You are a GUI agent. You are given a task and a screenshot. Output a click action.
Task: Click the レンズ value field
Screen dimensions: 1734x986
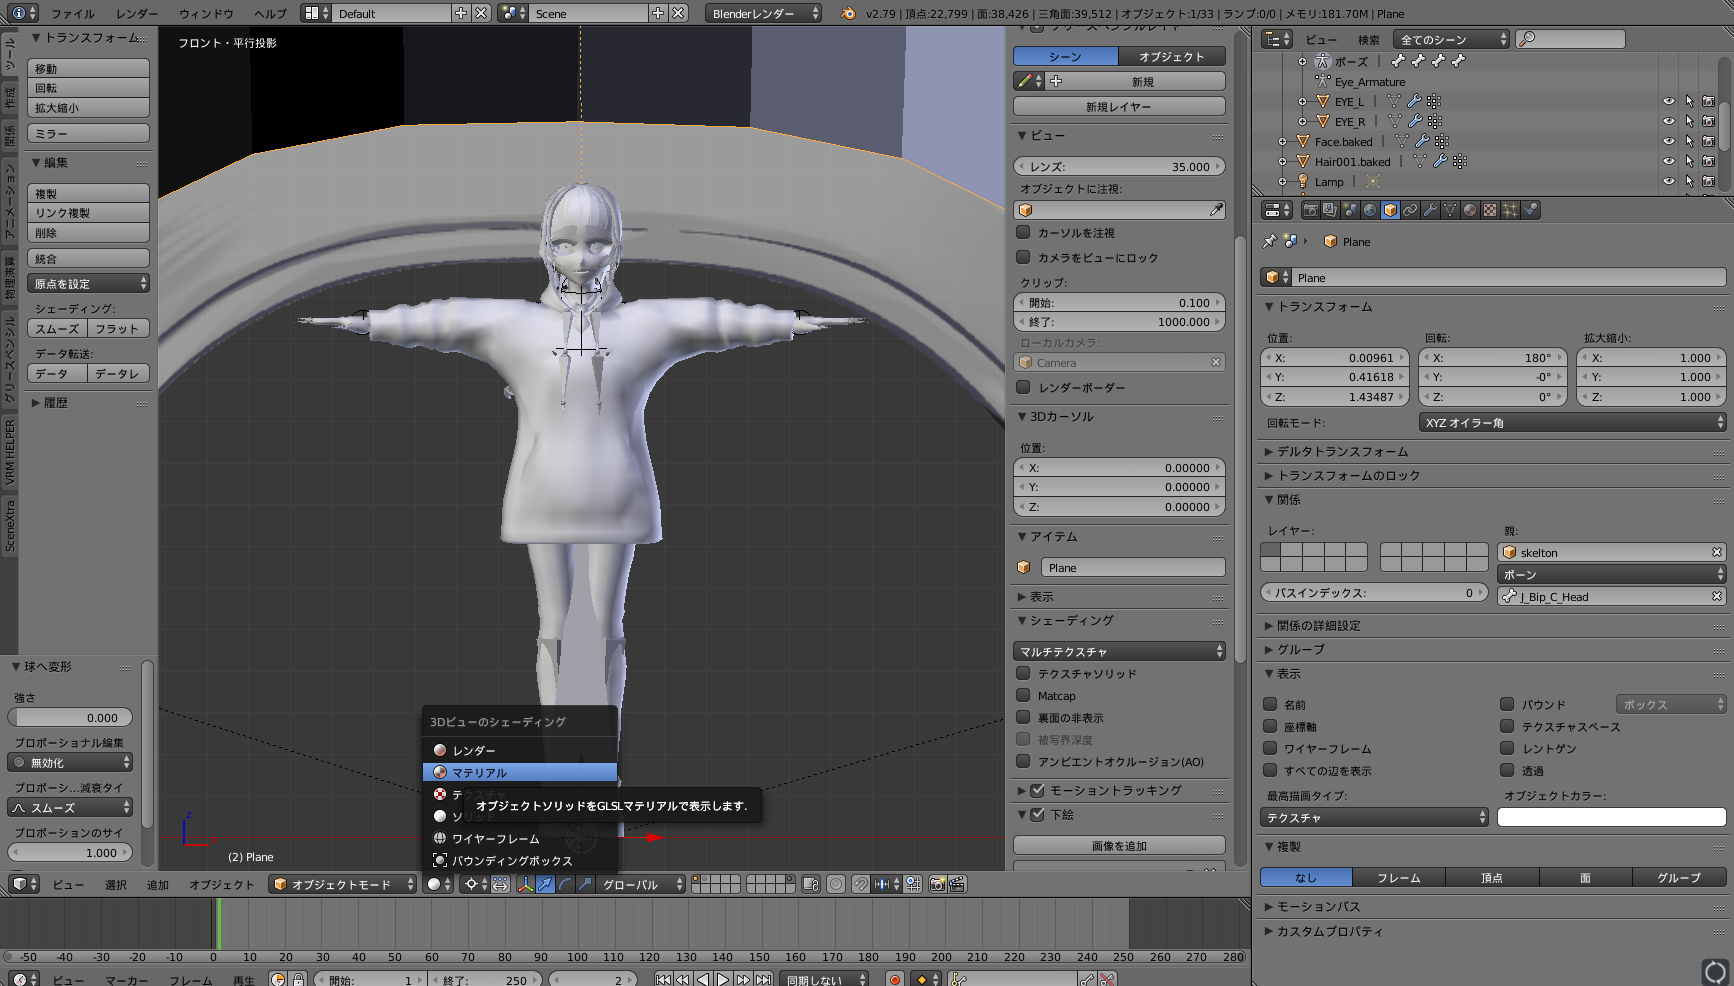point(1119,167)
